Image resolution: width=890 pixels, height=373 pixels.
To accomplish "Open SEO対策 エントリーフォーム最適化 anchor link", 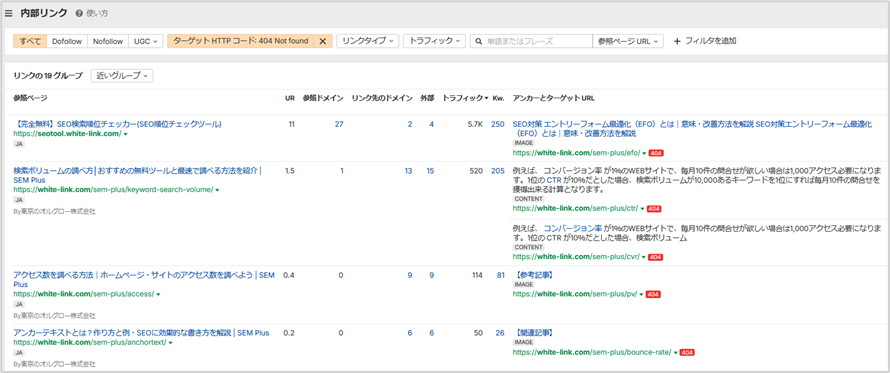I will pos(692,129).
